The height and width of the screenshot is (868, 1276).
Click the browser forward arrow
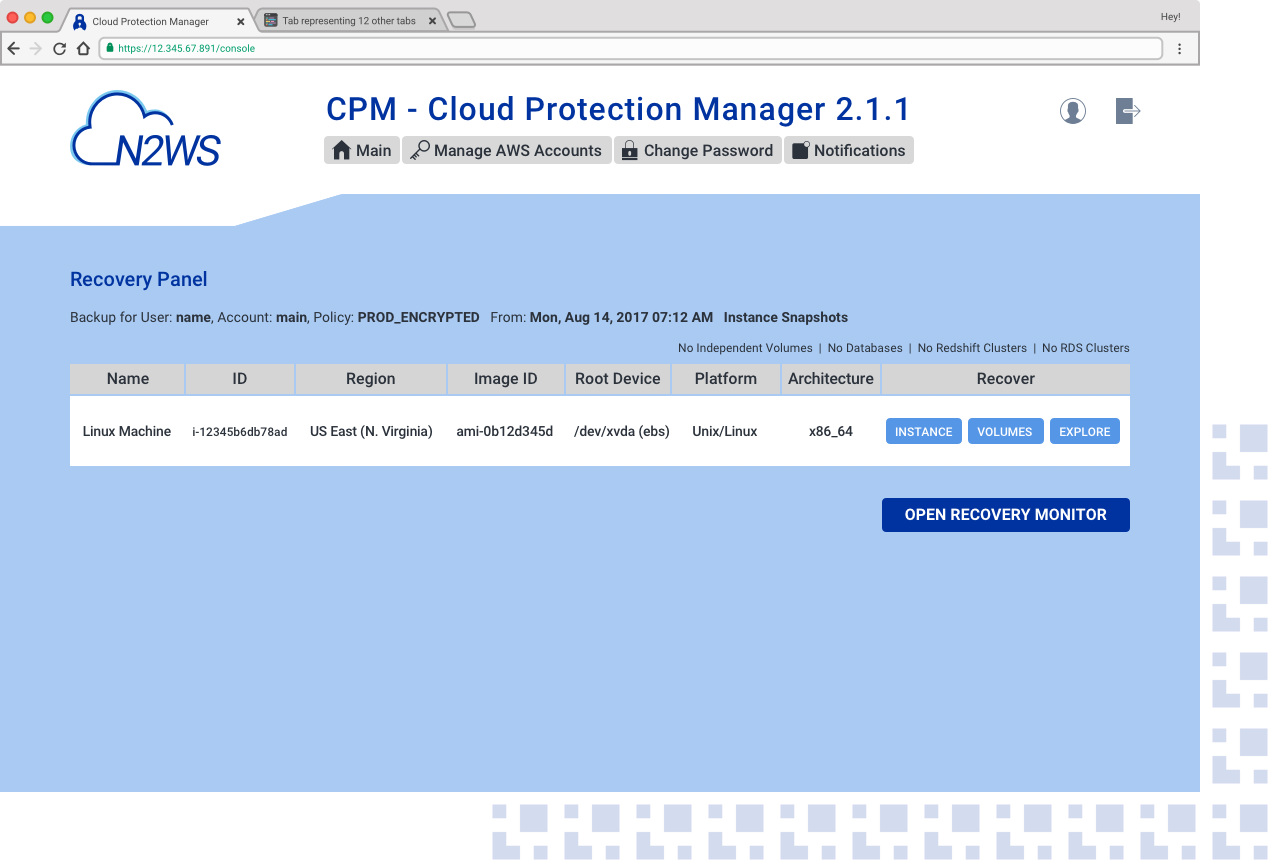point(36,48)
